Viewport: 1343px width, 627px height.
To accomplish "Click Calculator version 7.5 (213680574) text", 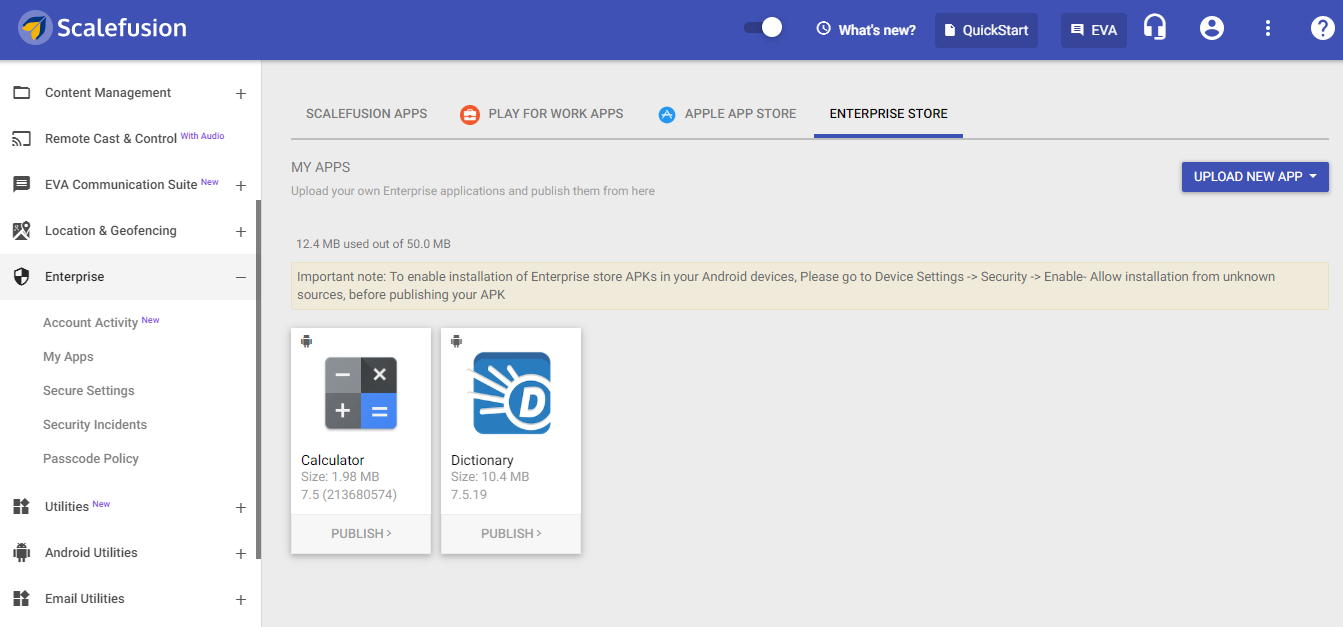I will 349,495.
